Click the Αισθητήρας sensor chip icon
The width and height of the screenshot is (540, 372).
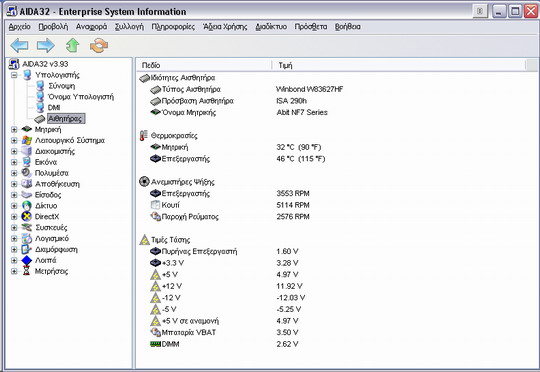tap(40, 119)
